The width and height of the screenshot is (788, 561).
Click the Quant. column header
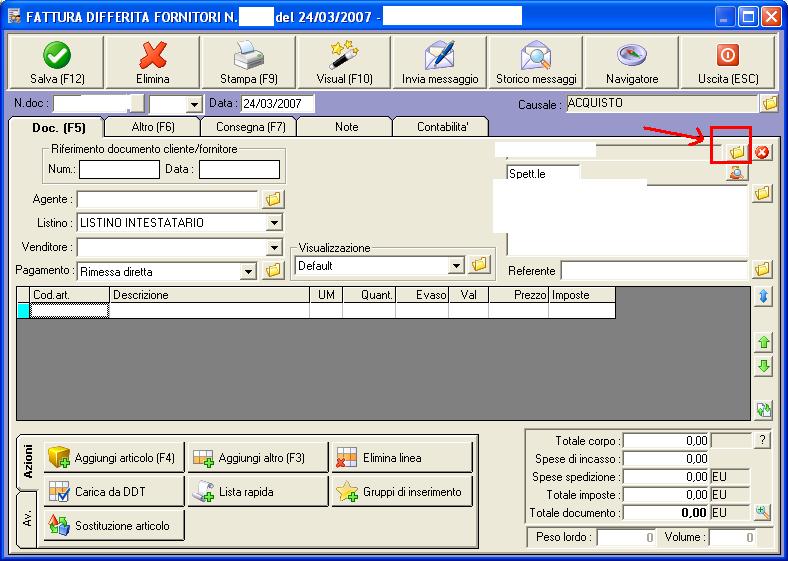tap(369, 295)
